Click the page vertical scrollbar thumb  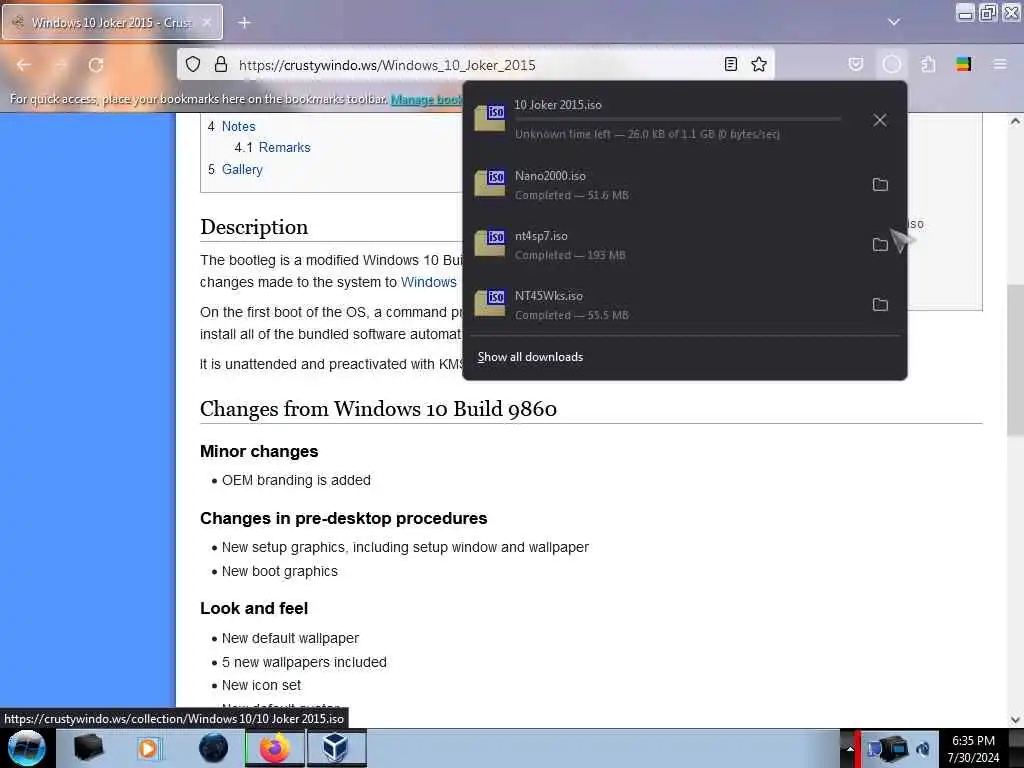pos(1015,360)
